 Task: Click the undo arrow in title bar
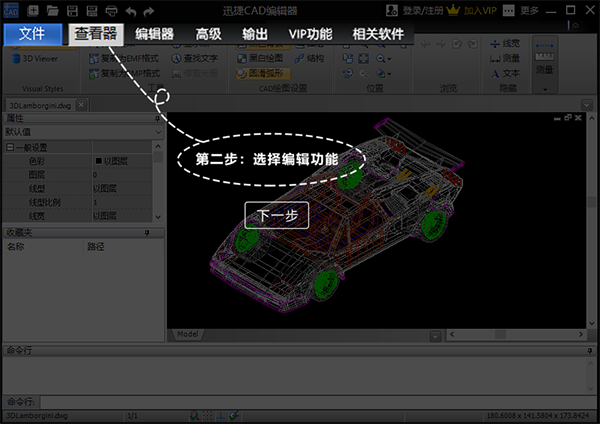131,12
